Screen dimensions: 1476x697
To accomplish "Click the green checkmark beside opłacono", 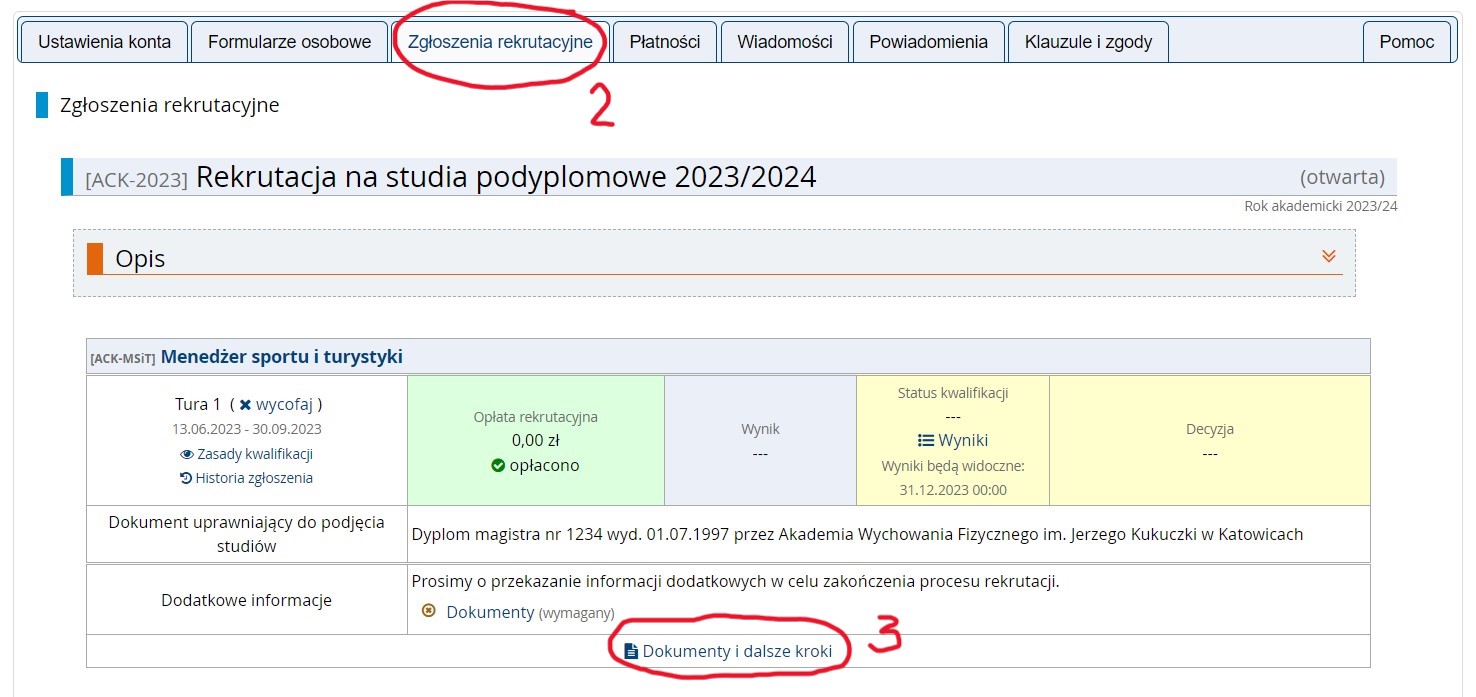I will (499, 465).
